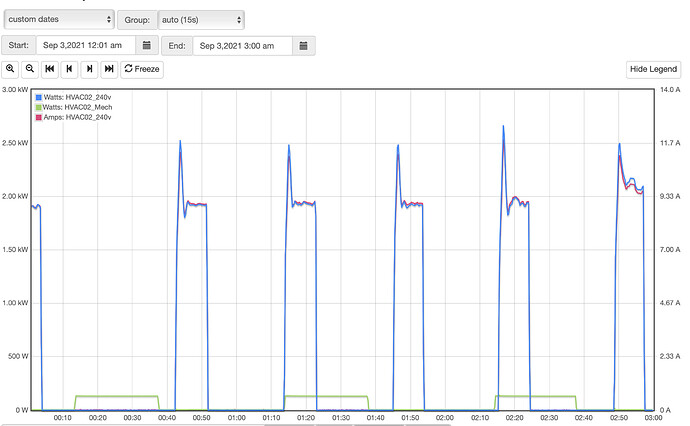Jump to latest data with fast-forward icon
690x426 pixels.
click(x=109, y=69)
